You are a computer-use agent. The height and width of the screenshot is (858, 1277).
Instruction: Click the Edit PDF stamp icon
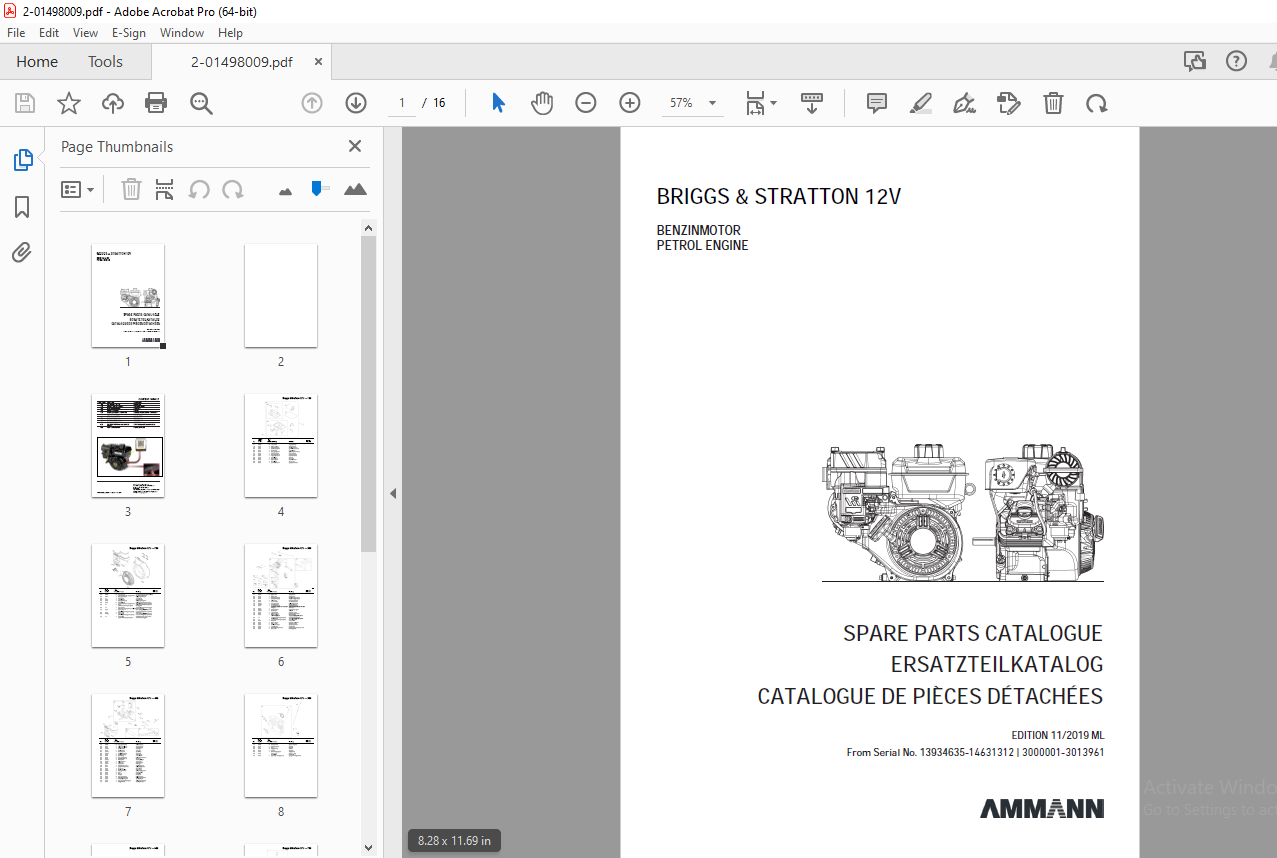coord(1009,103)
